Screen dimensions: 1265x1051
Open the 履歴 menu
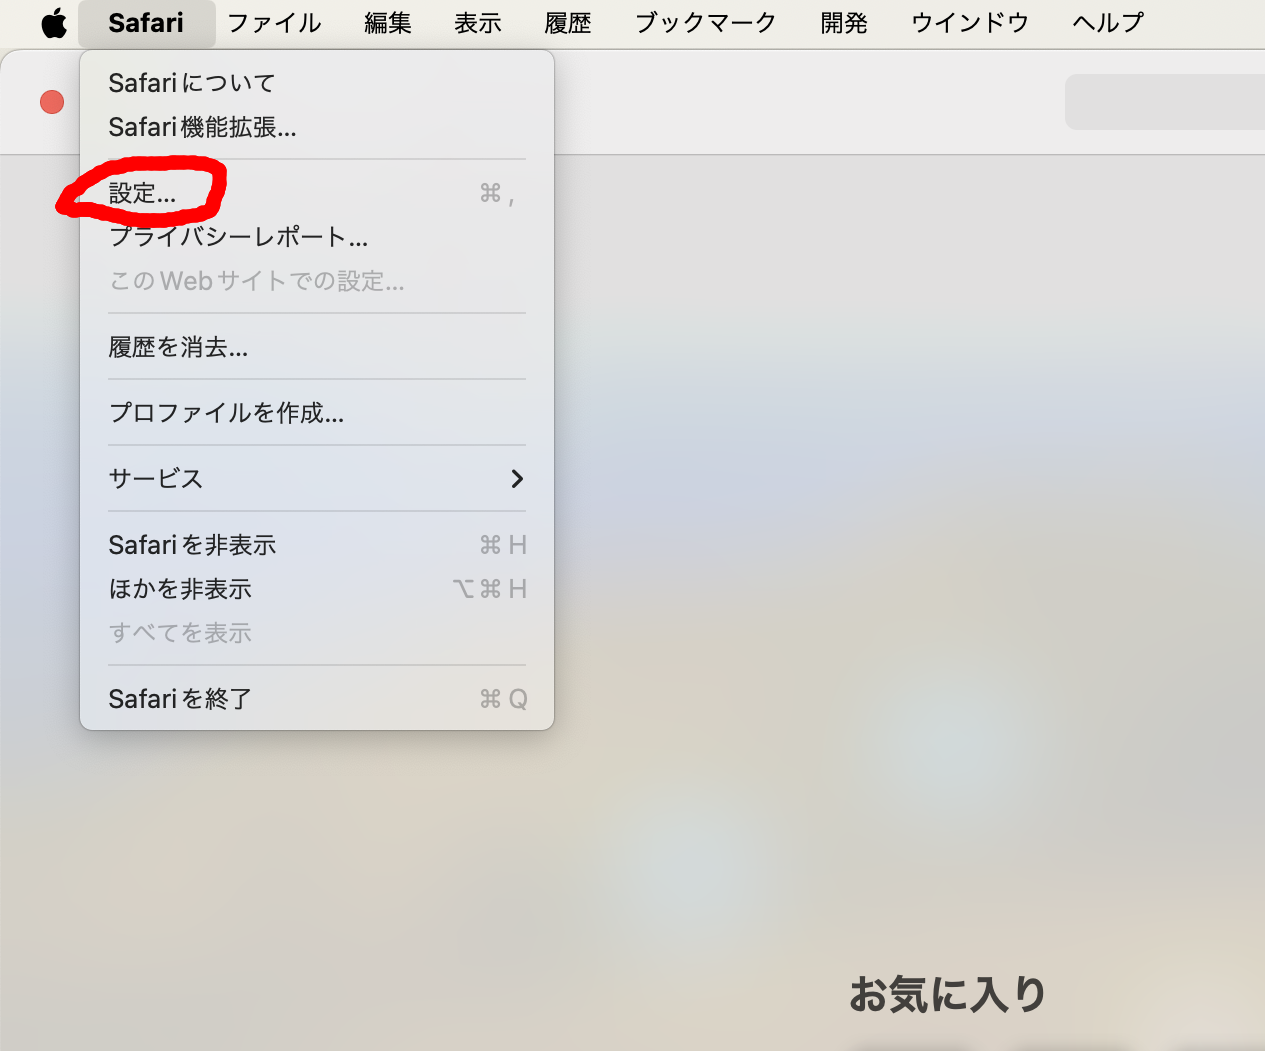pyautogui.click(x=568, y=23)
